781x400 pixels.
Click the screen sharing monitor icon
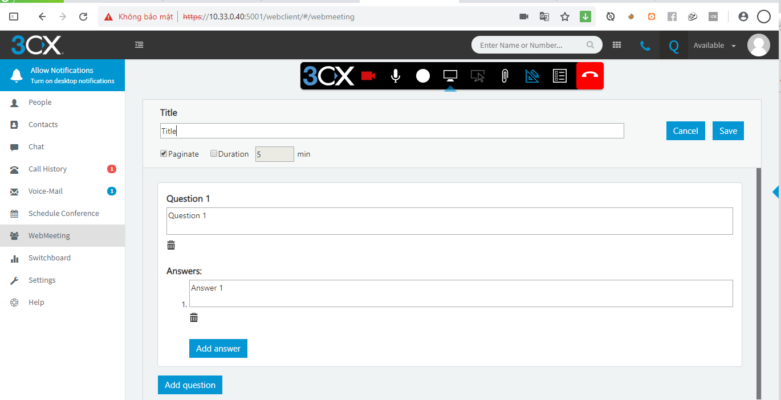pyautogui.click(x=450, y=76)
